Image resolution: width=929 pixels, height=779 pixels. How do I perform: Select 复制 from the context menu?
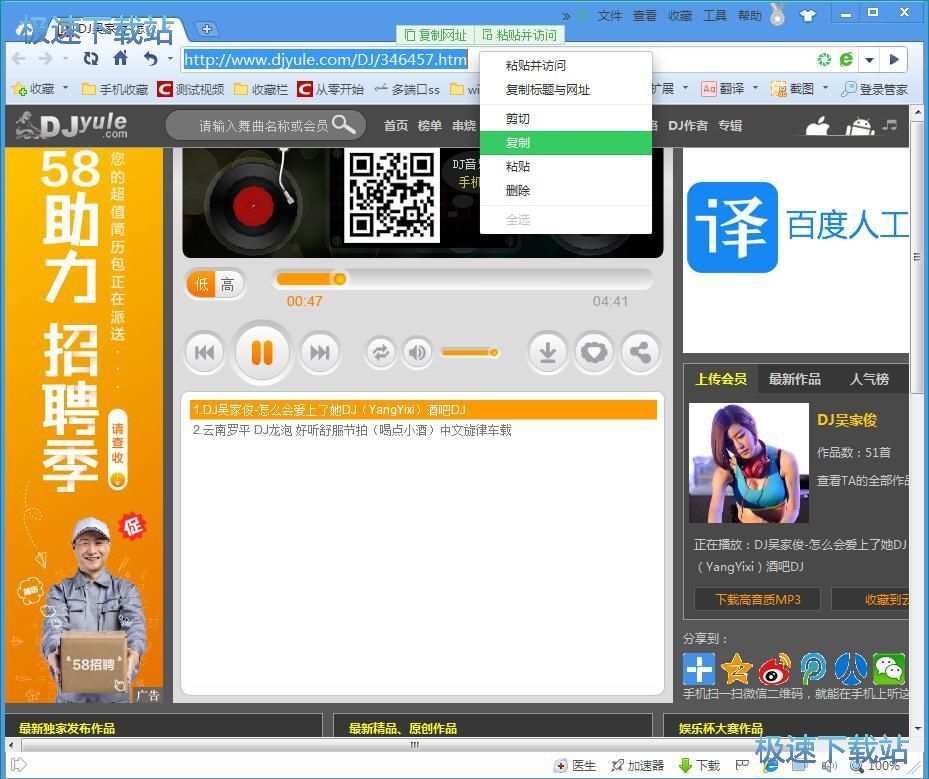point(518,142)
